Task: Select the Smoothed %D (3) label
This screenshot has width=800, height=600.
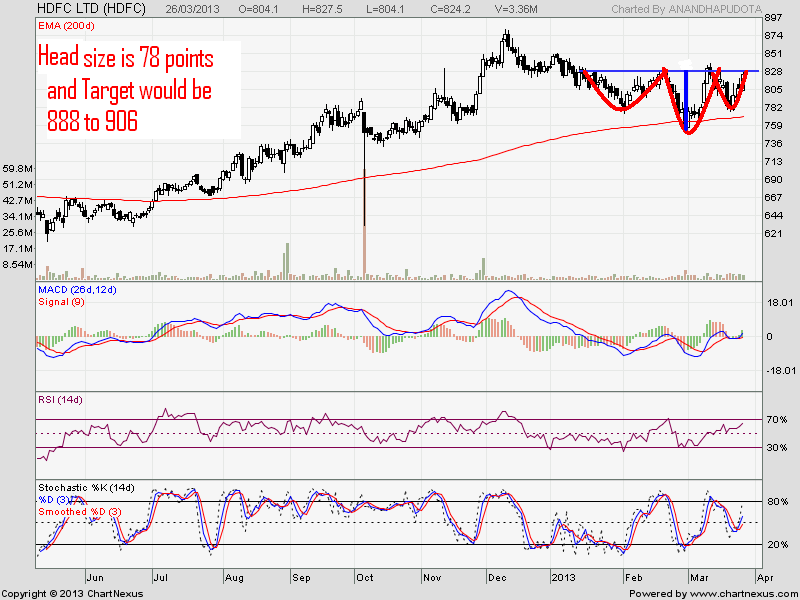Action: 80,511
